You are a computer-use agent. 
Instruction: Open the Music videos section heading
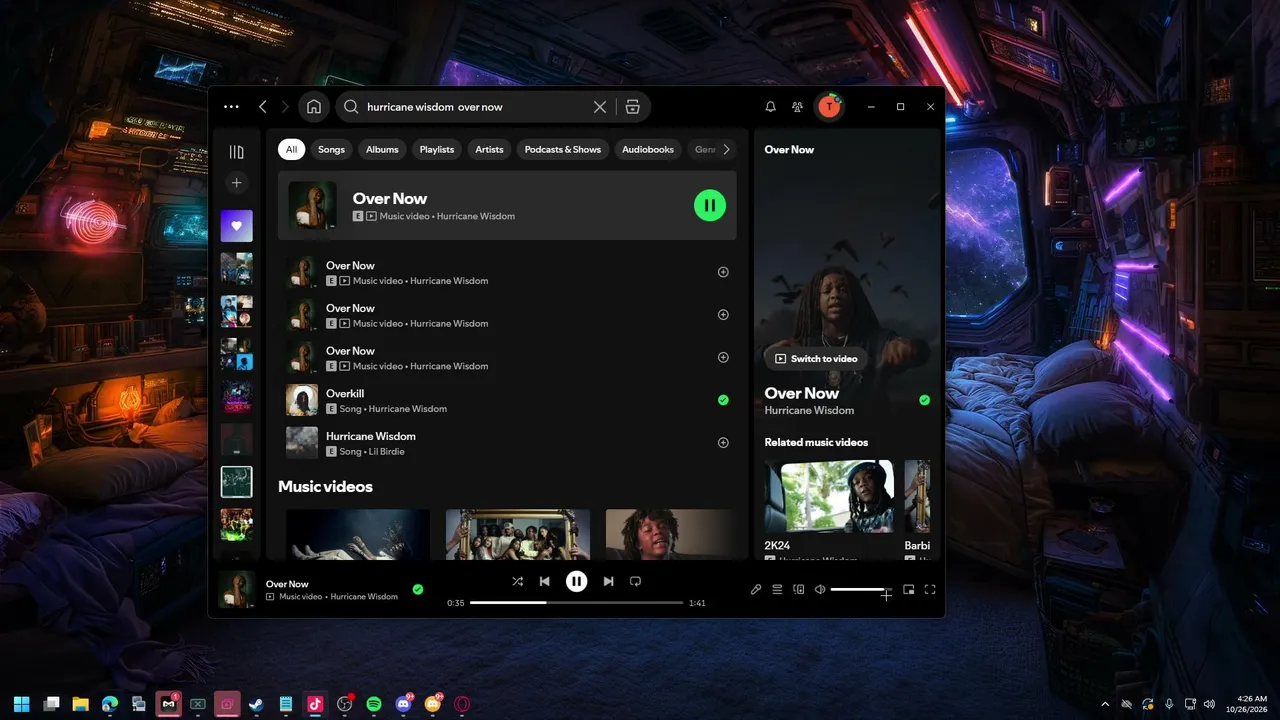[x=325, y=487]
